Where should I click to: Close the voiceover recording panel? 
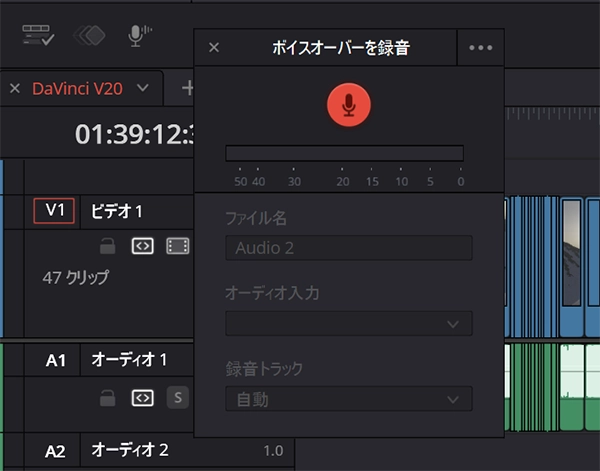(214, 47)
